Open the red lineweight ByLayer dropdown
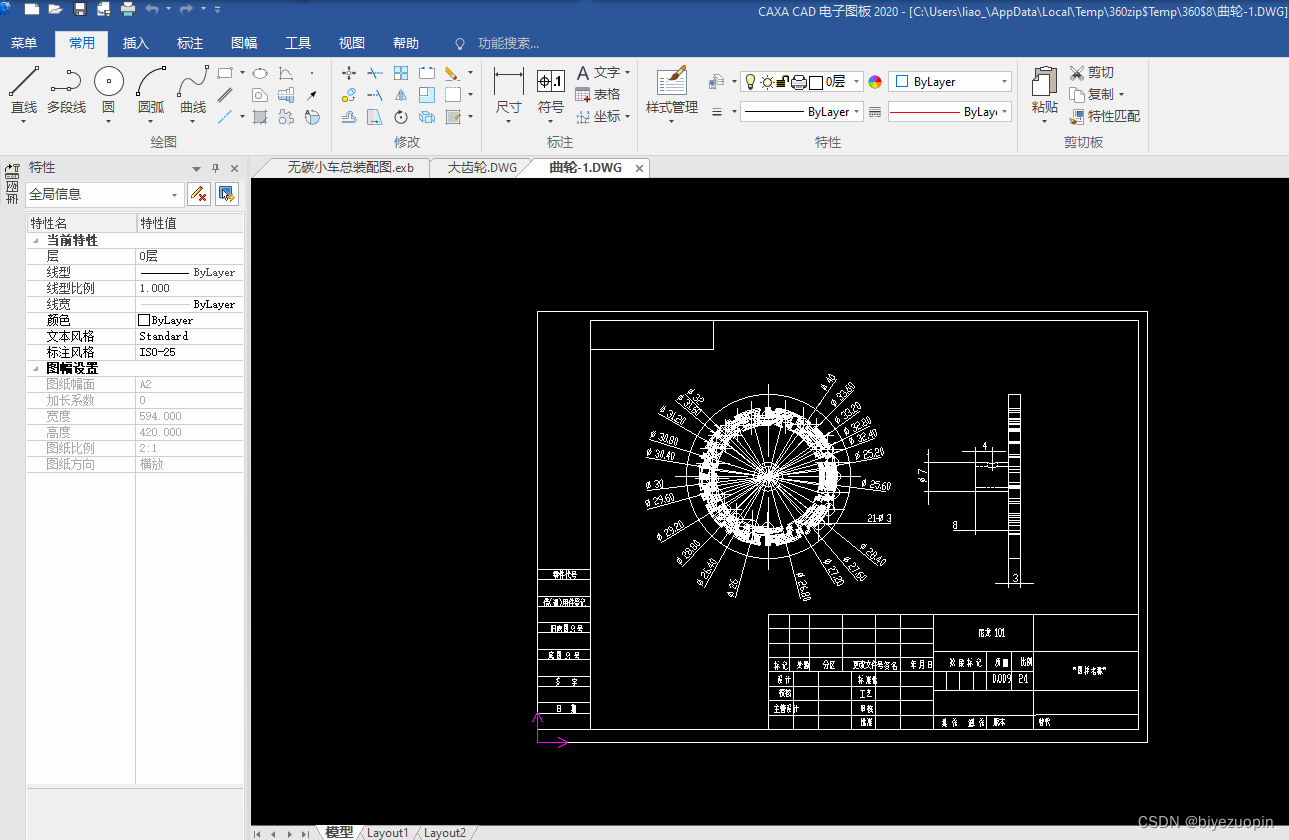This screenshot has width=1289, height=840. pos(950,112)
